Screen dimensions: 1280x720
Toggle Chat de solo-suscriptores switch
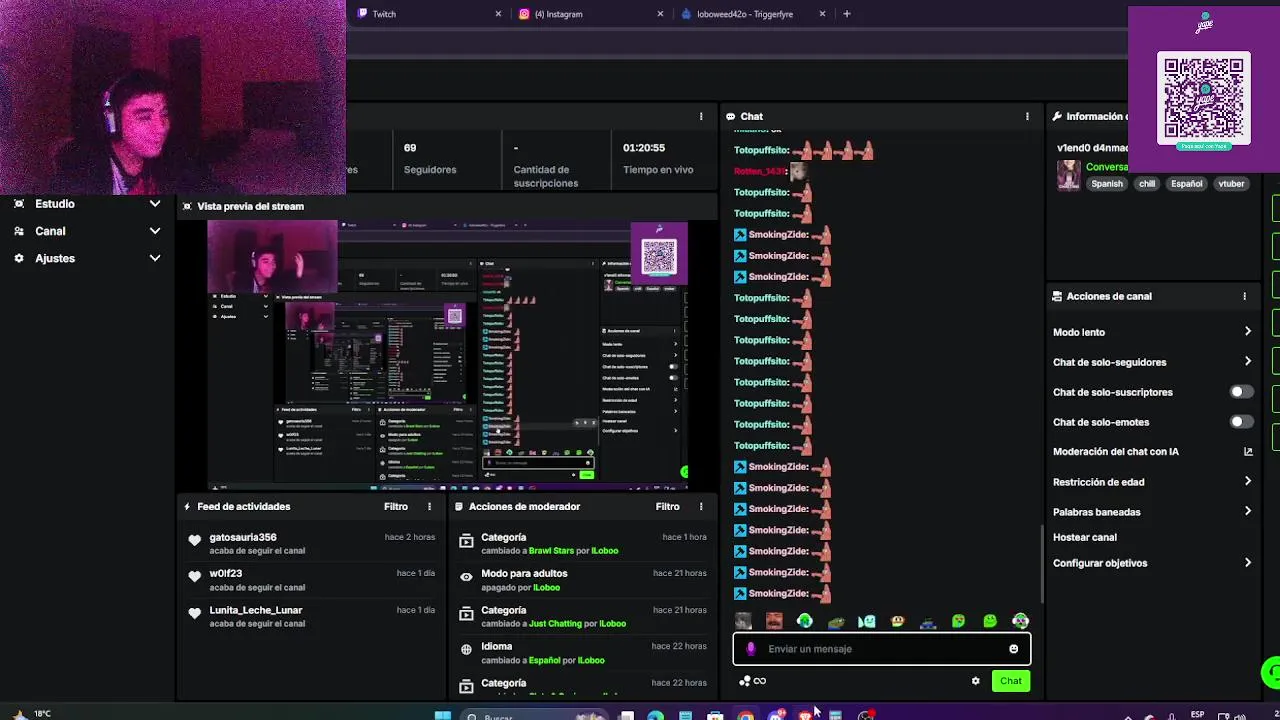1240,392
